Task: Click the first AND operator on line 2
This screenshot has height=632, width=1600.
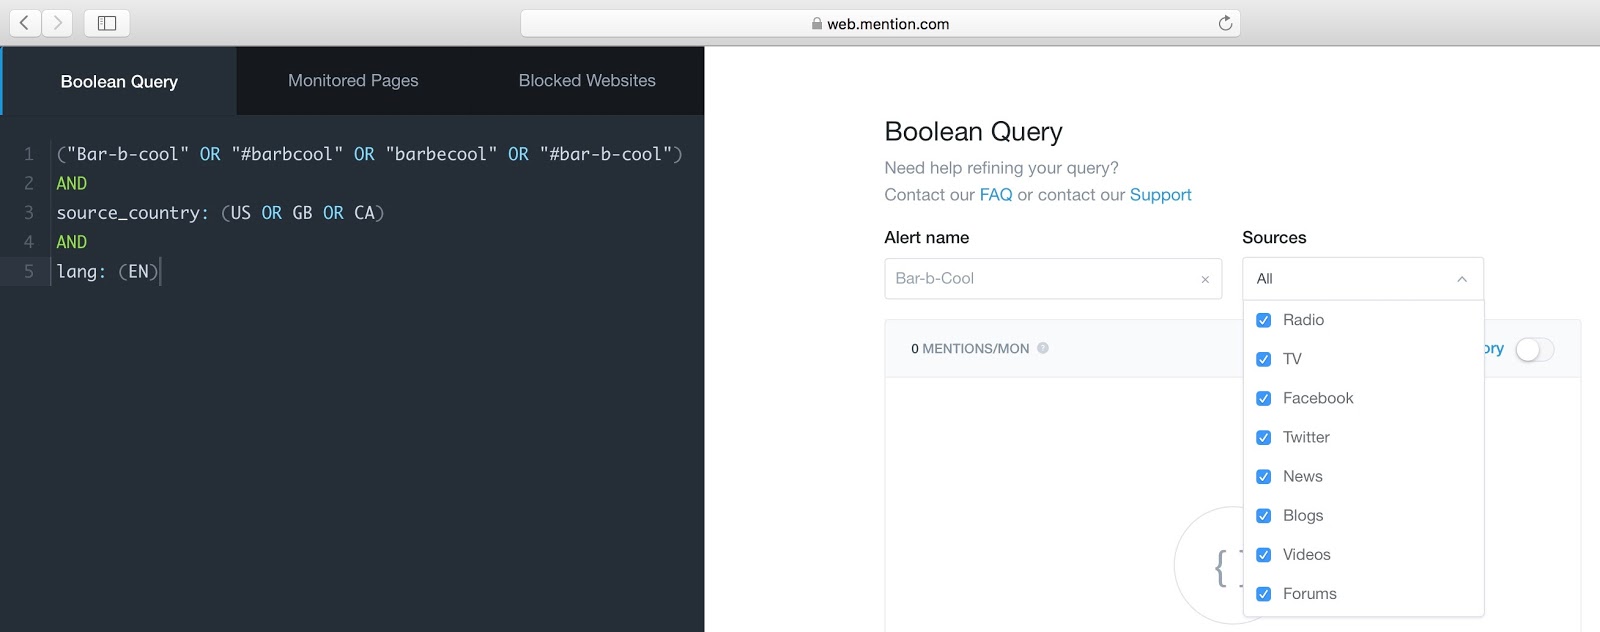Action: click(x=72, y=183)
